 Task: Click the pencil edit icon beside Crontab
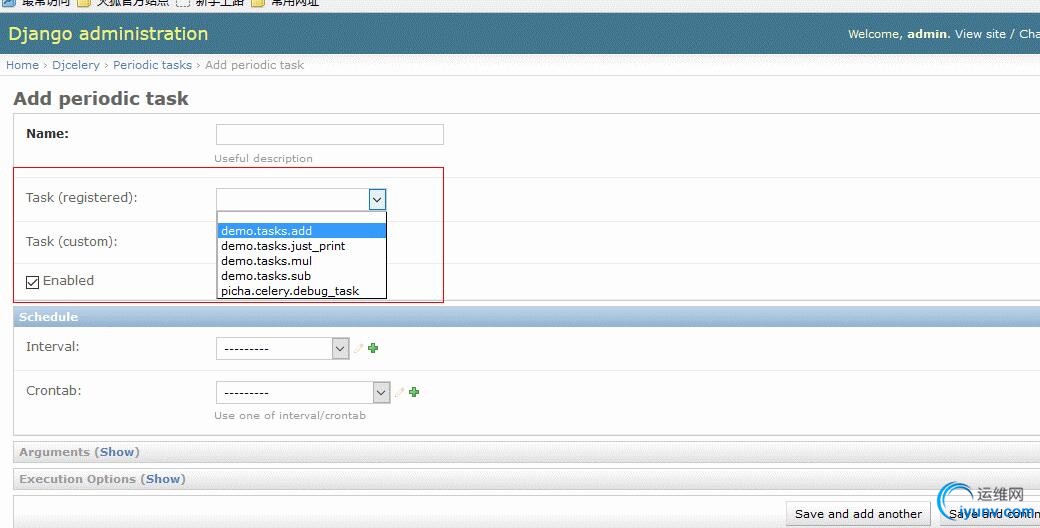coord(399,392)
